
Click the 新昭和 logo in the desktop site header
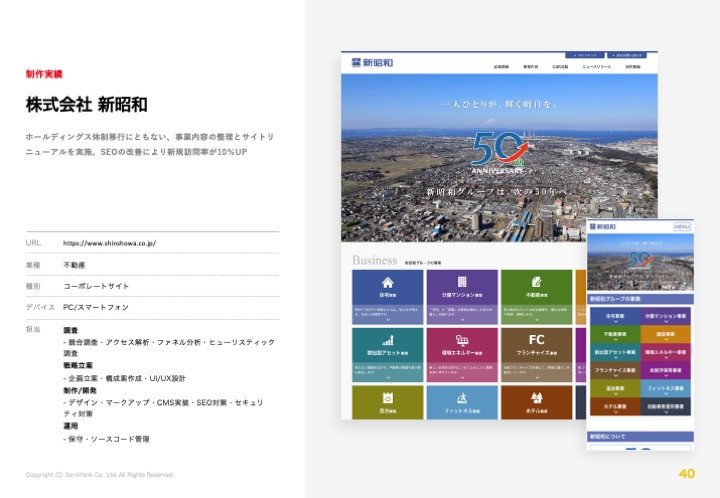coord(372,62)
